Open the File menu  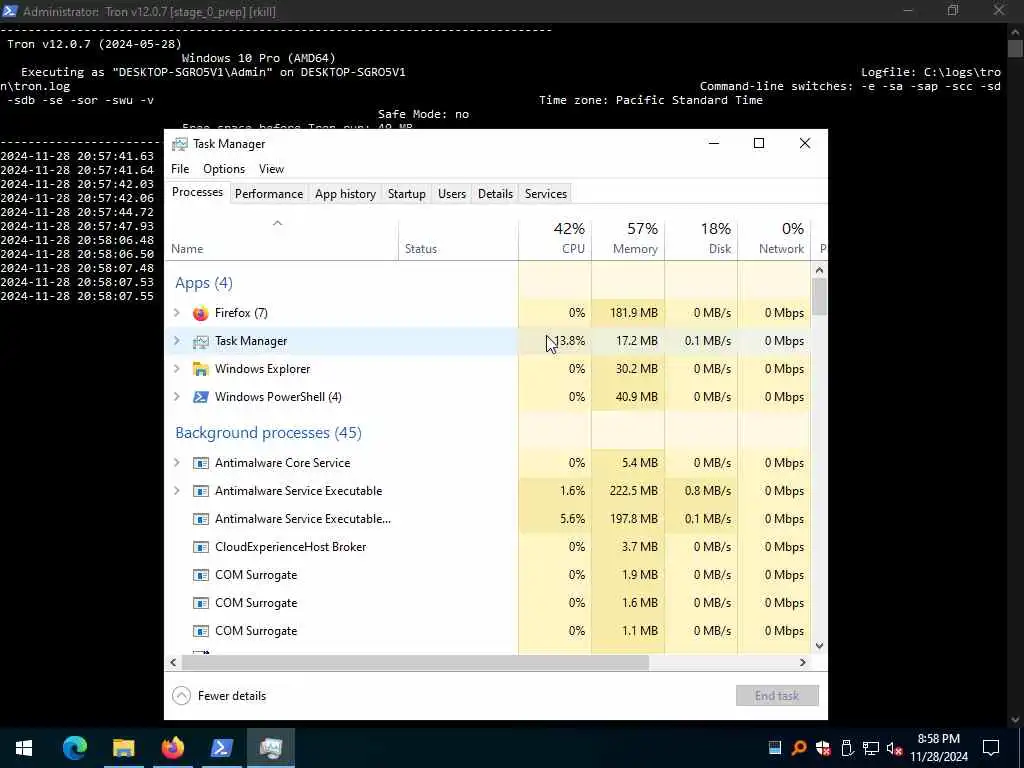click(180, 169)
